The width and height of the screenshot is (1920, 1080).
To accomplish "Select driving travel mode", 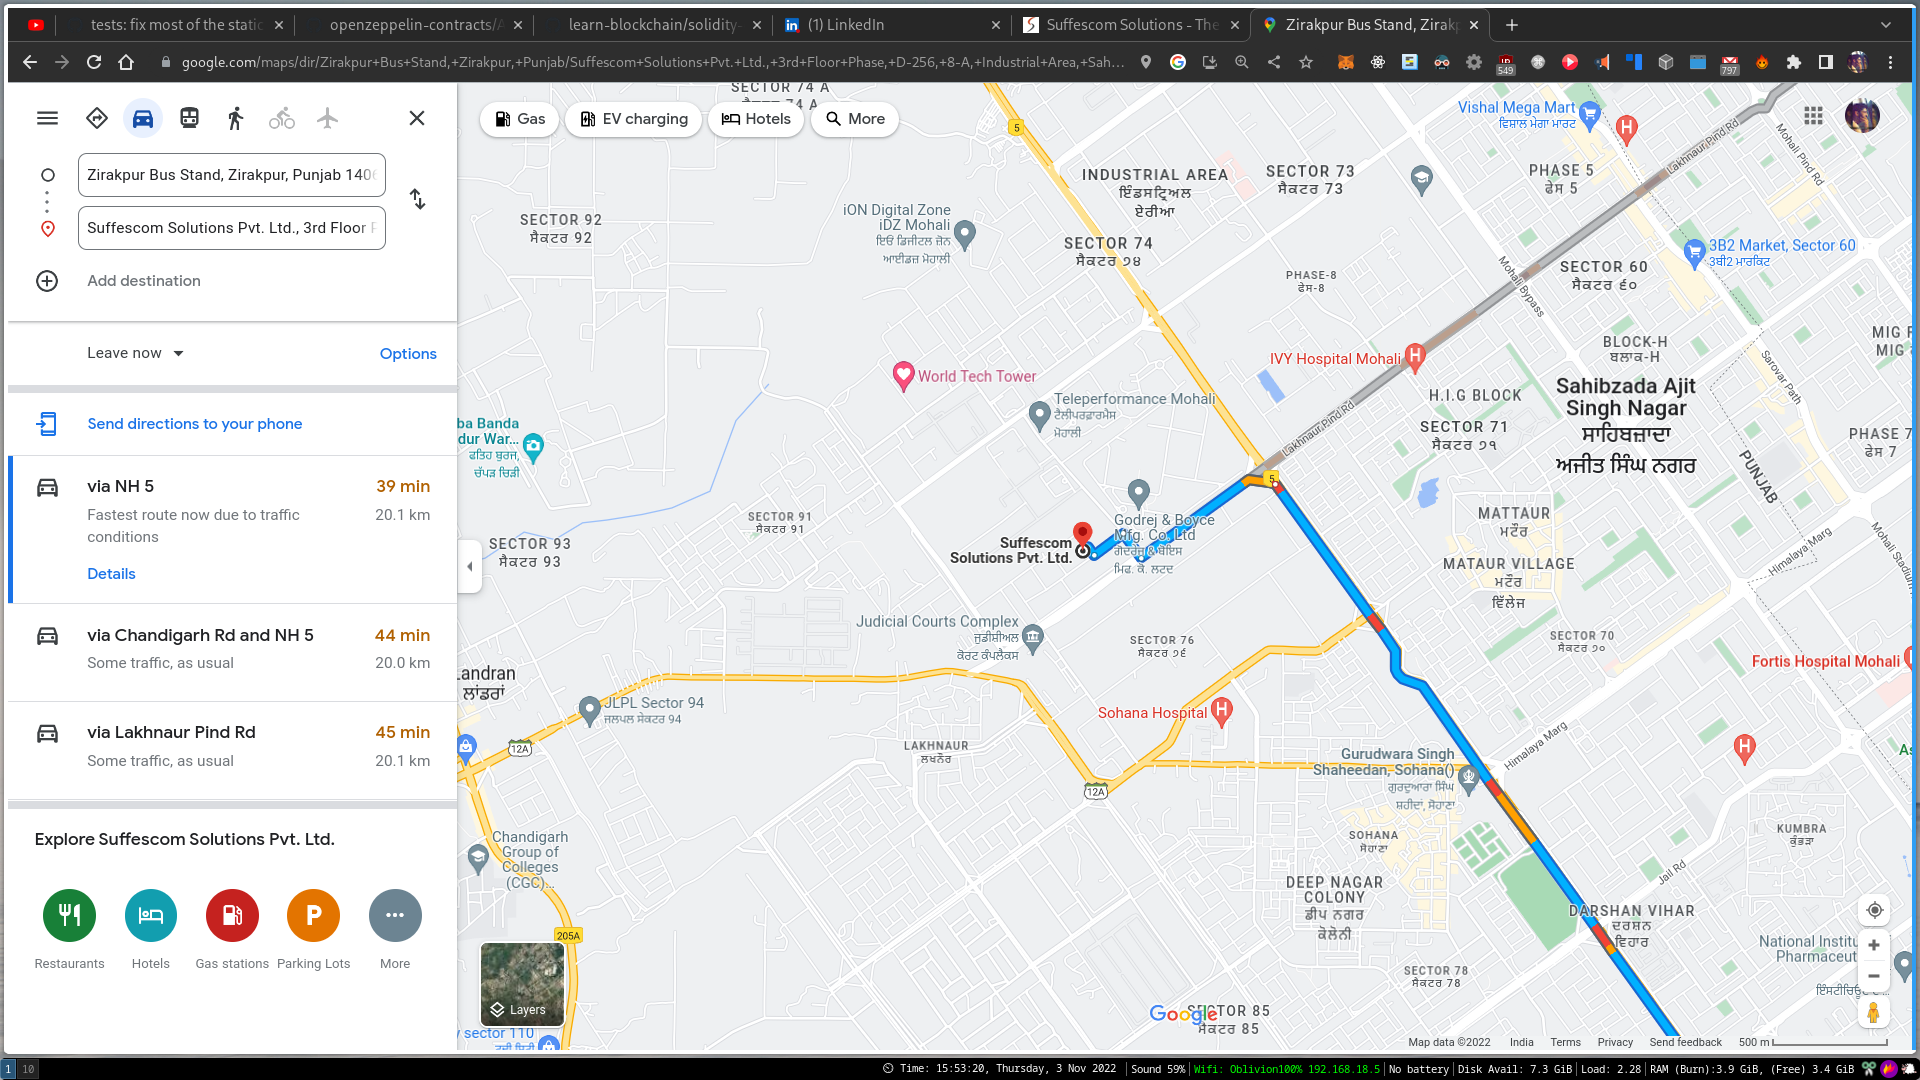I will click(x=143, y=118).
